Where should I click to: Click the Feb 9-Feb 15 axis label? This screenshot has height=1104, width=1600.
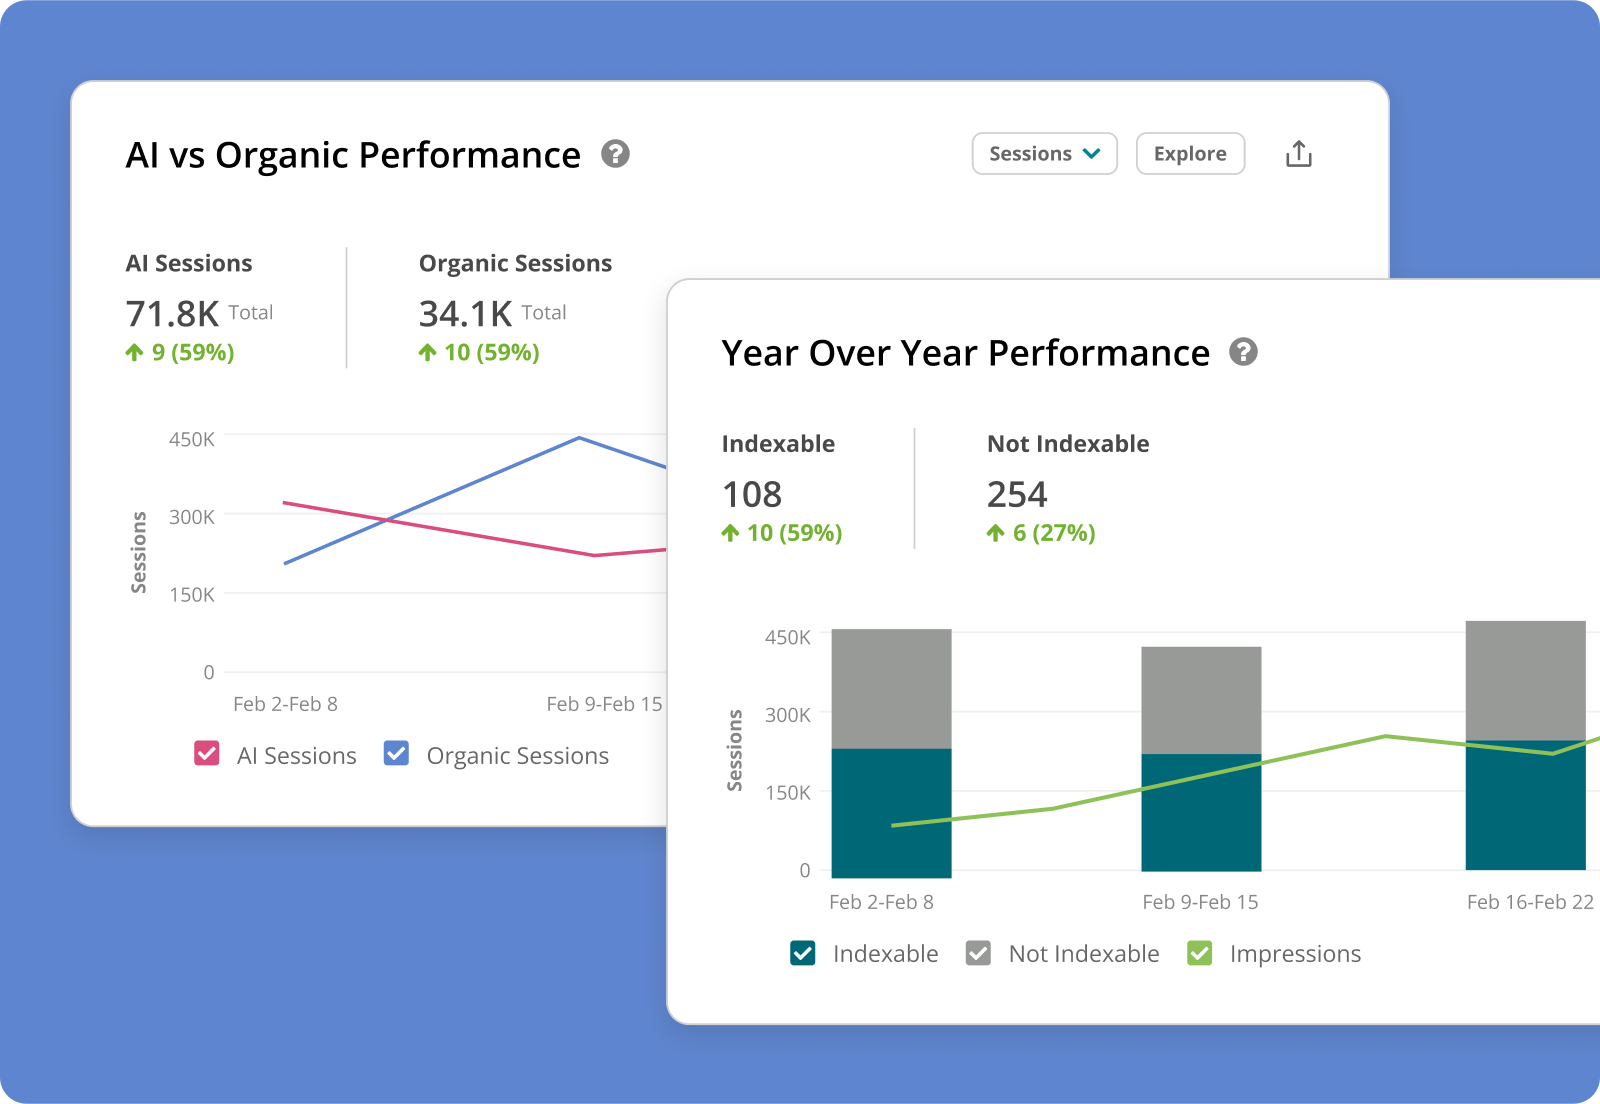pyautogui.click(x=1200, y=901)
